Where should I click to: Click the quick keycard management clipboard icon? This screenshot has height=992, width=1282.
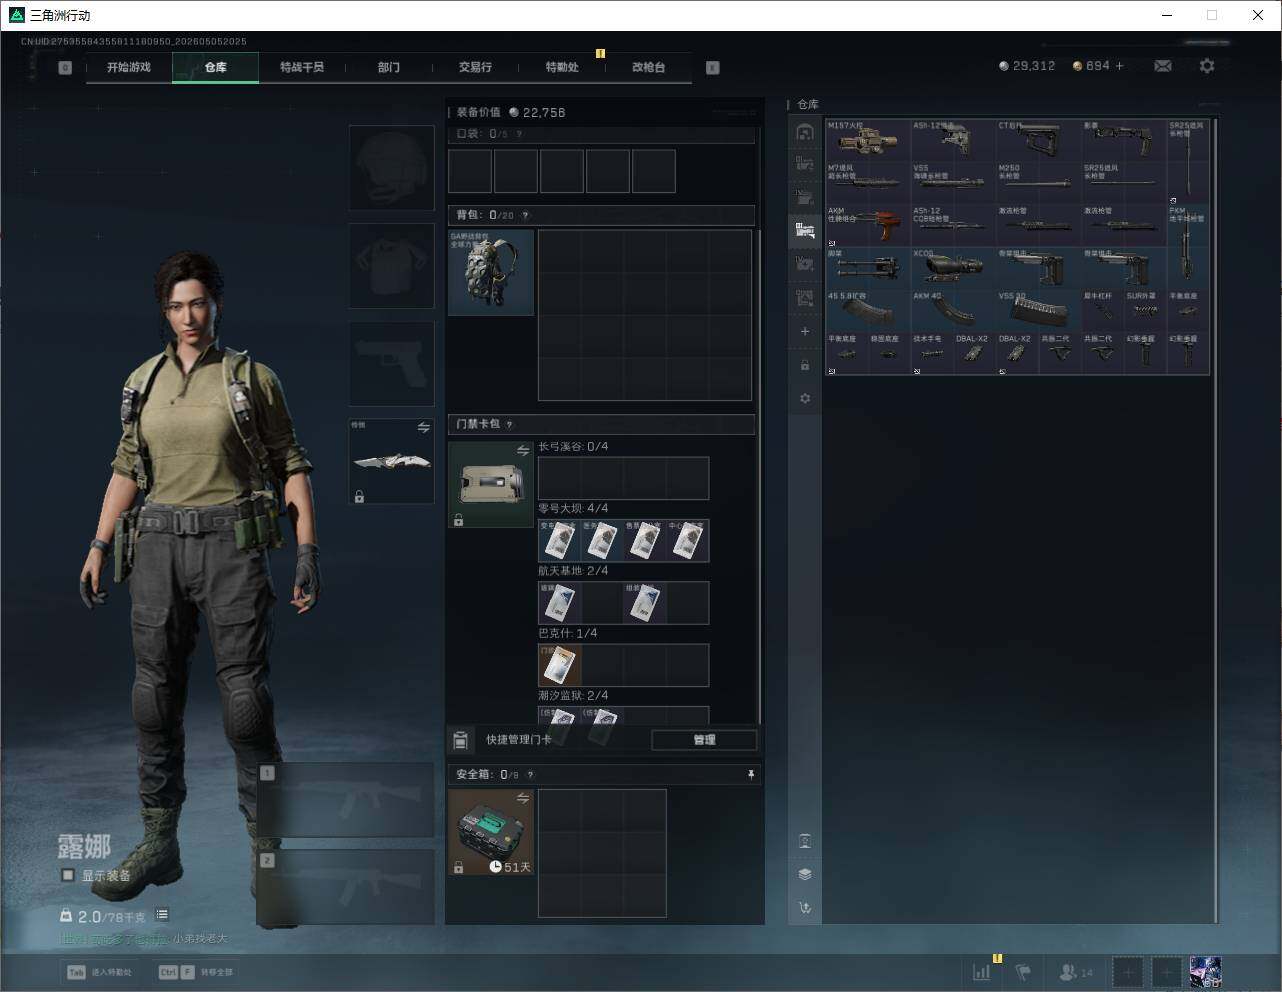coord(461,740)
